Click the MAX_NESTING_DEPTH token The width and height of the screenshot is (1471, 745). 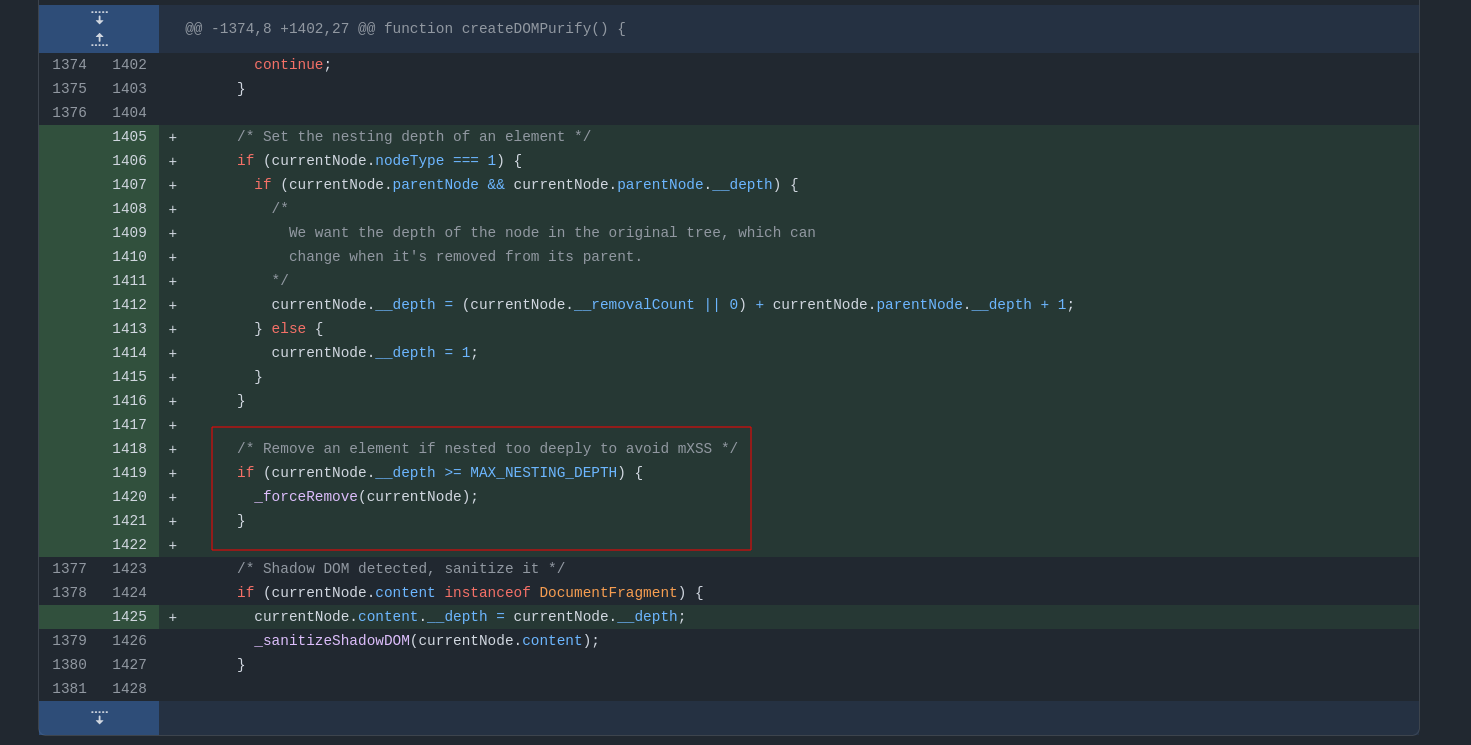point(543,472)
